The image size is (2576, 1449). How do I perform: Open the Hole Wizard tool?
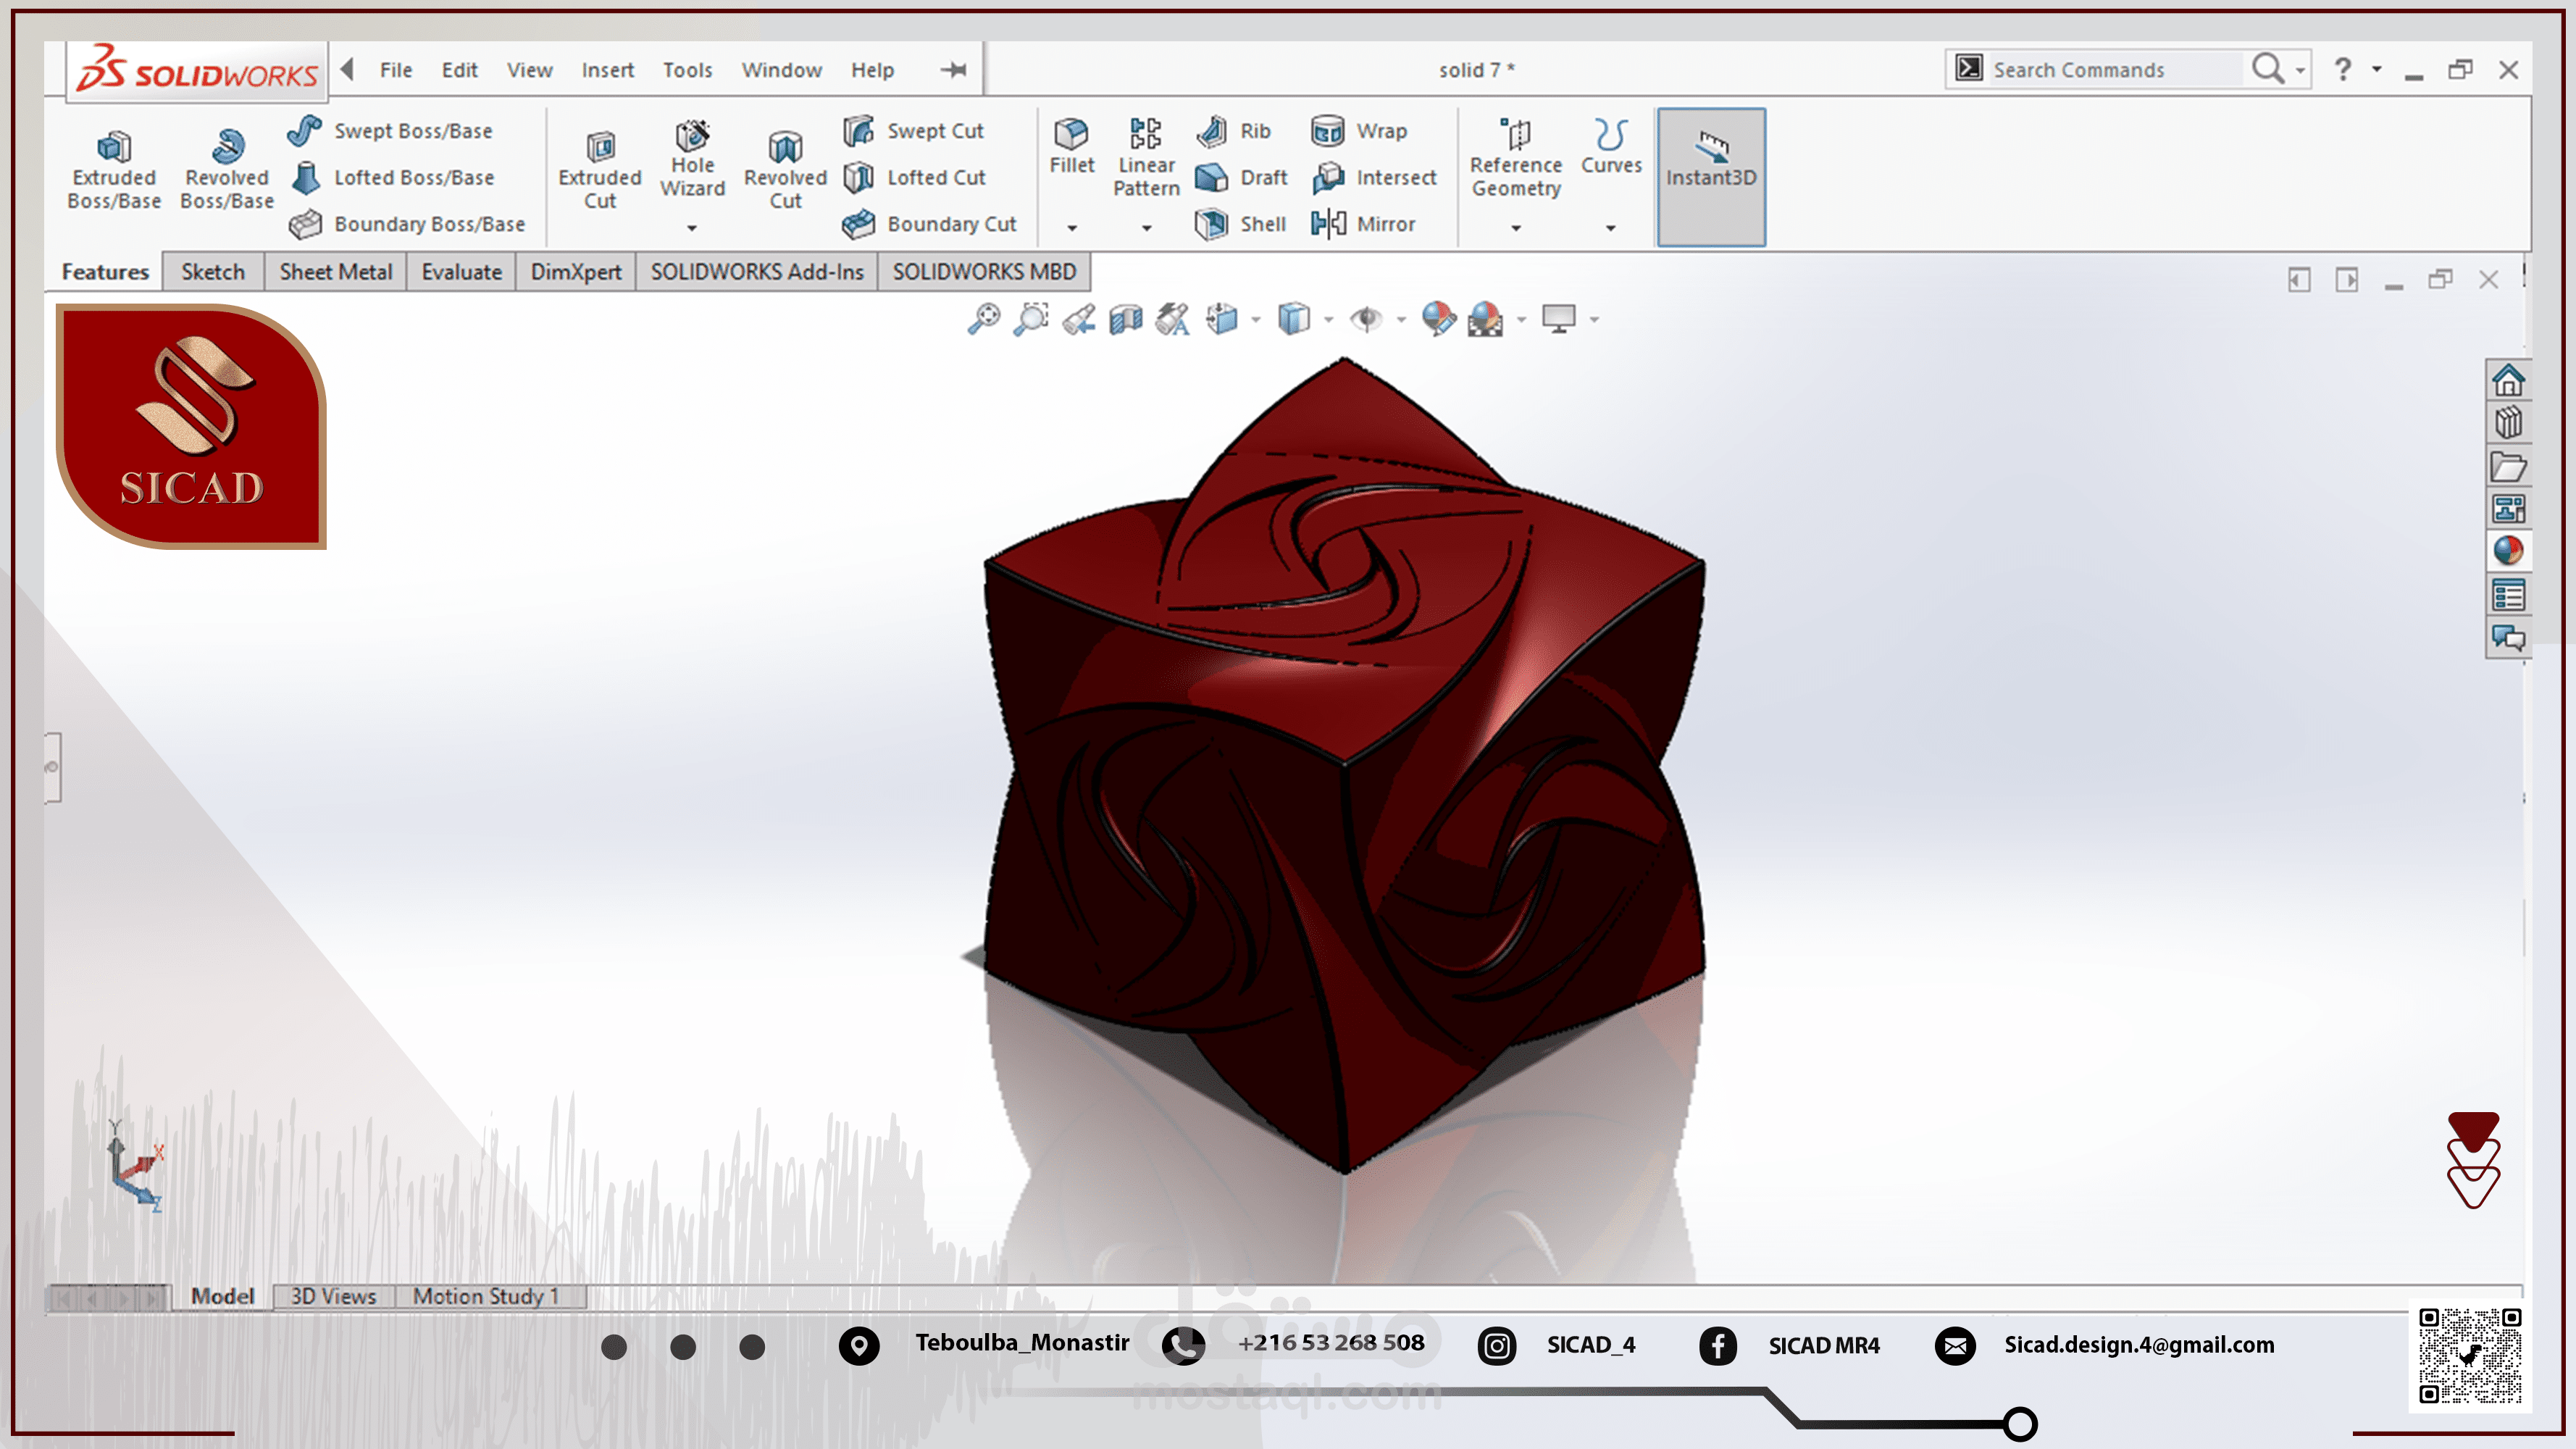click(x=692, y=160)
